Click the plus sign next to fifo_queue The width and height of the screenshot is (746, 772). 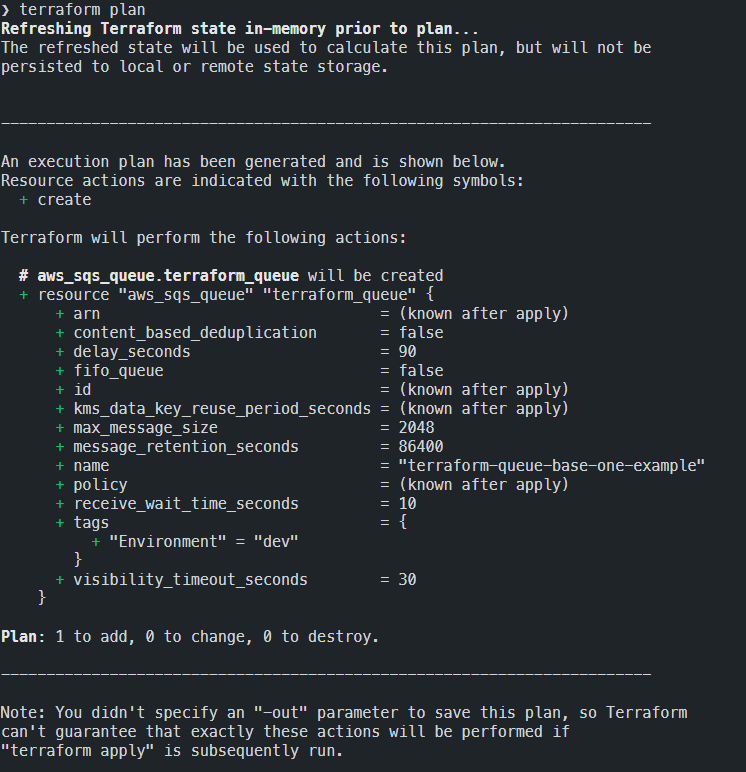(x=60, y=371)
